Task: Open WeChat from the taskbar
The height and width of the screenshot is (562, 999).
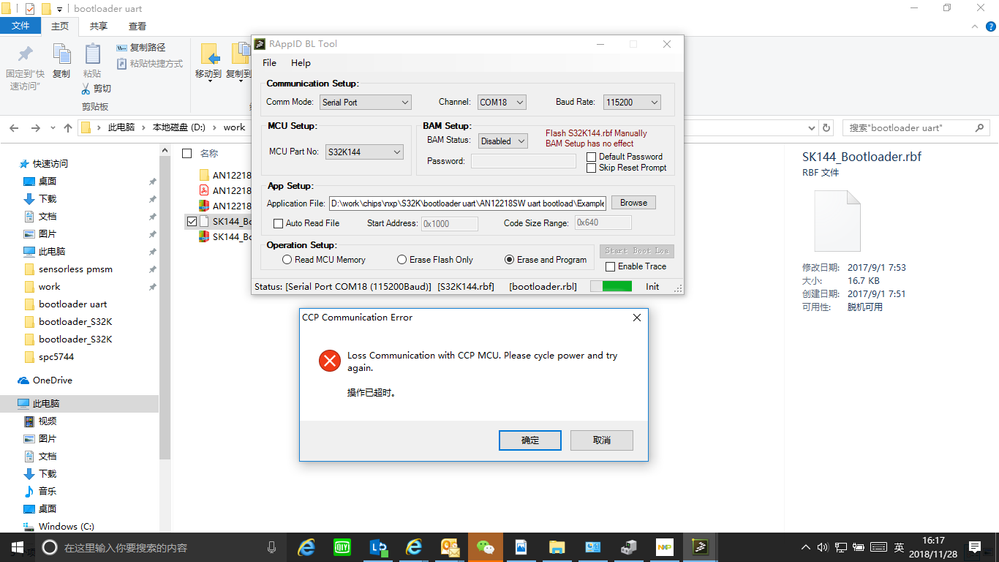Action: [x=485, y=547]
